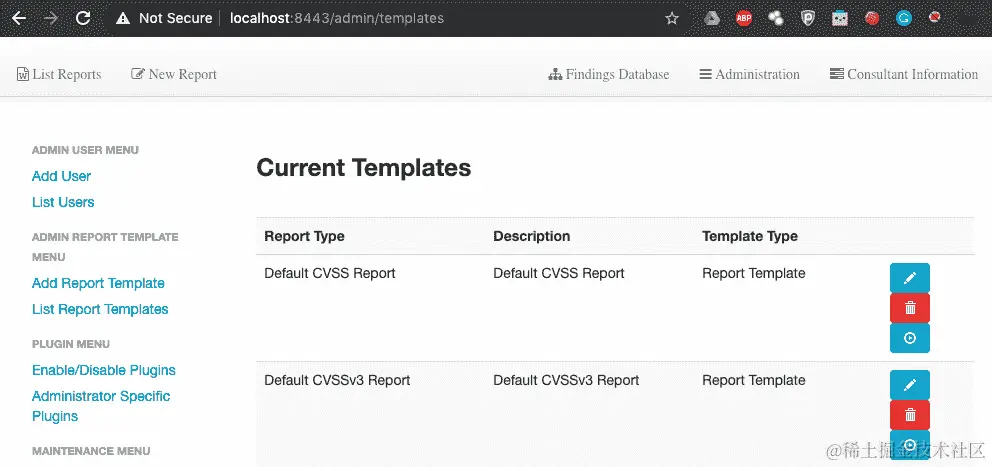Go back to the previous page
The image size is (992, 467).
20,18
